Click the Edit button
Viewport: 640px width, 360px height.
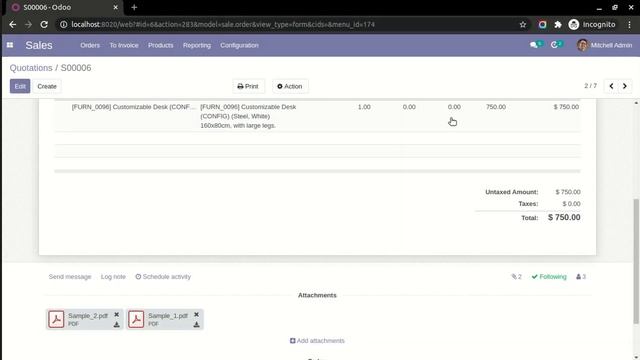tap(20, 86)
